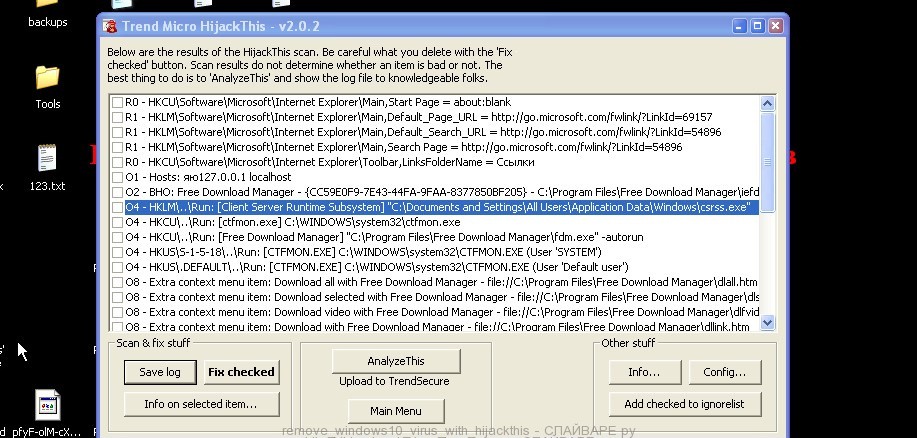
Task: Open the Info... button
Action: [x=644, y=372]
